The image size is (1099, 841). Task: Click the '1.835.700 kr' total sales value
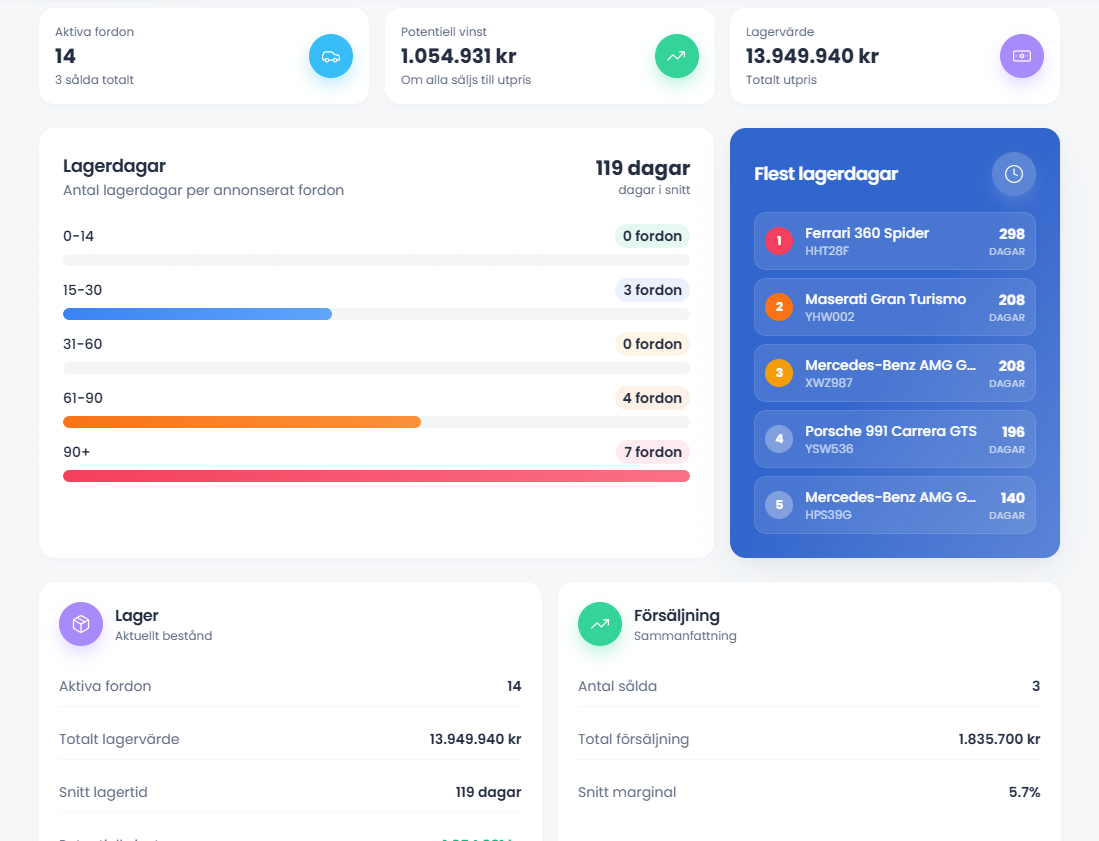[999, 739]
